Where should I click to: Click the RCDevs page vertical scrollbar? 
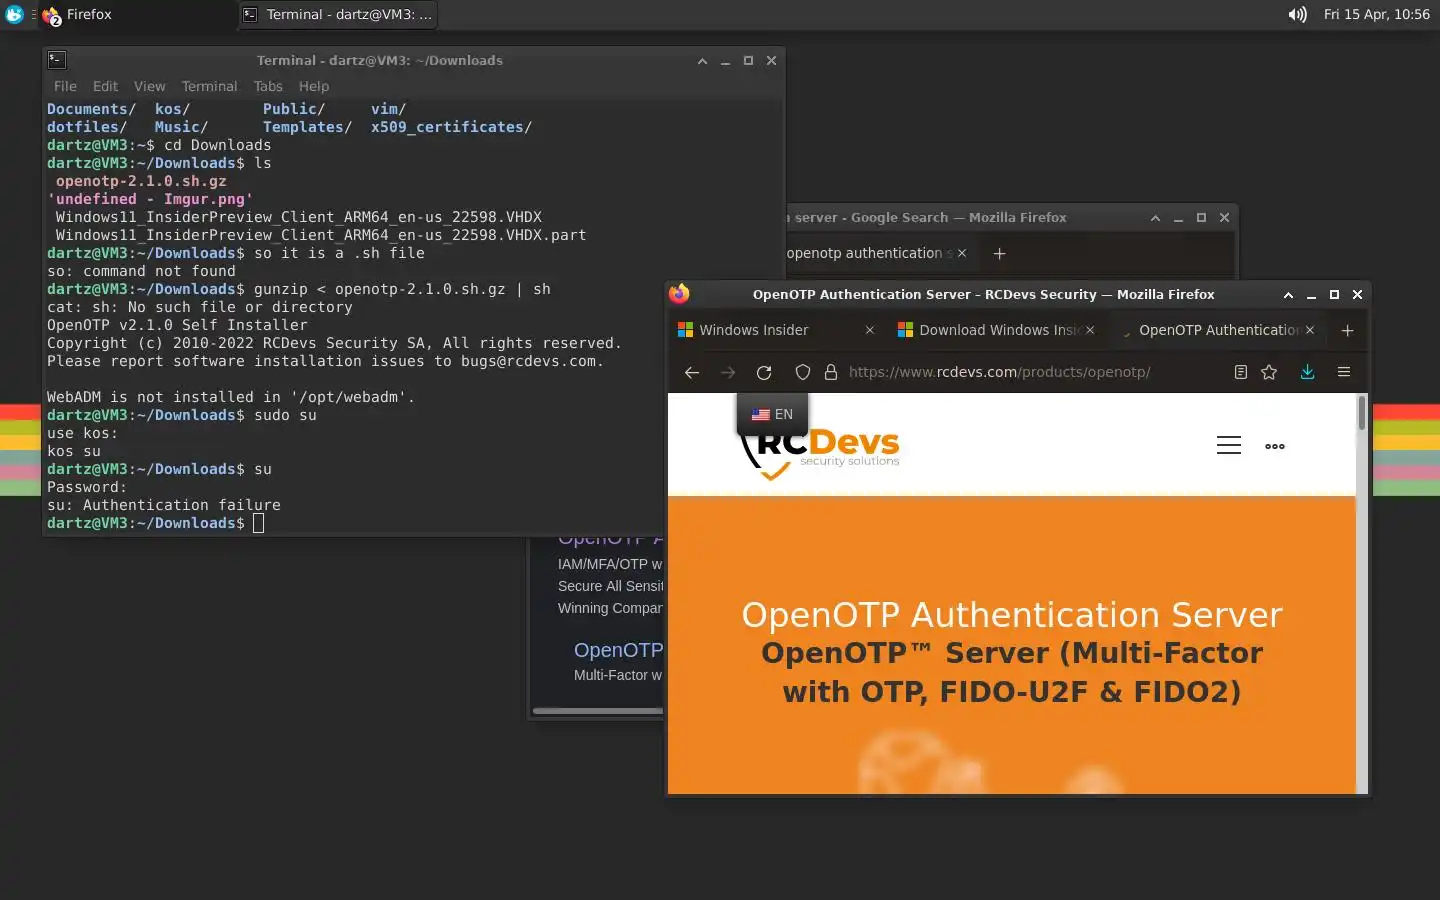pos(1361,413)
